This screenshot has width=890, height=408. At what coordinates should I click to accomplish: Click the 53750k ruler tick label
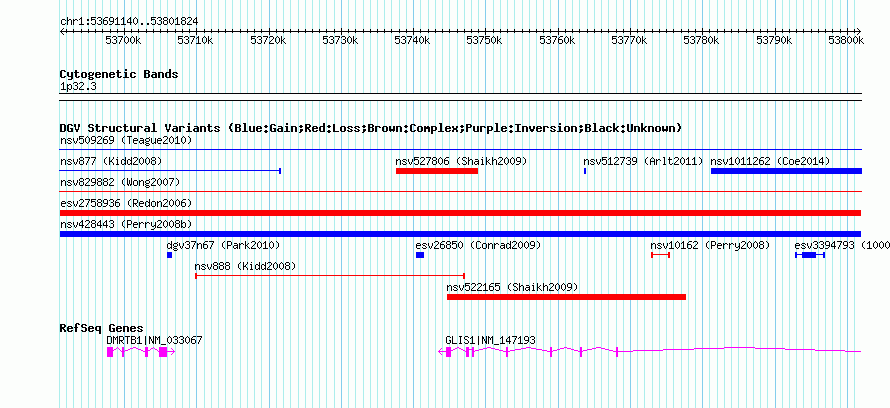484,40
